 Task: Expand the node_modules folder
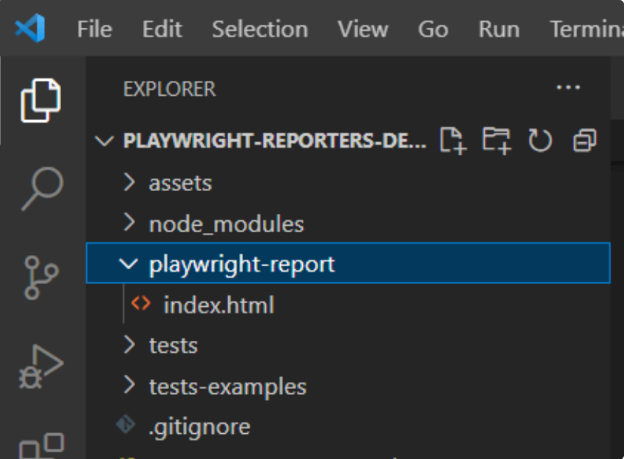point(225,224)
